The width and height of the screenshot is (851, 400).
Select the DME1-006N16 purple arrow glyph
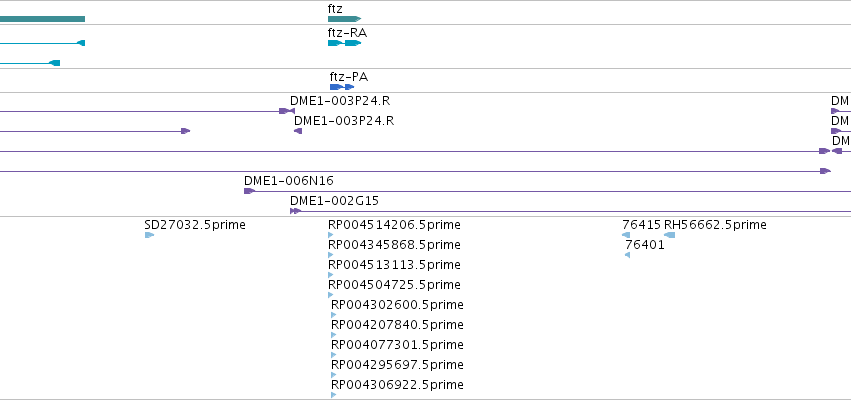249,191
